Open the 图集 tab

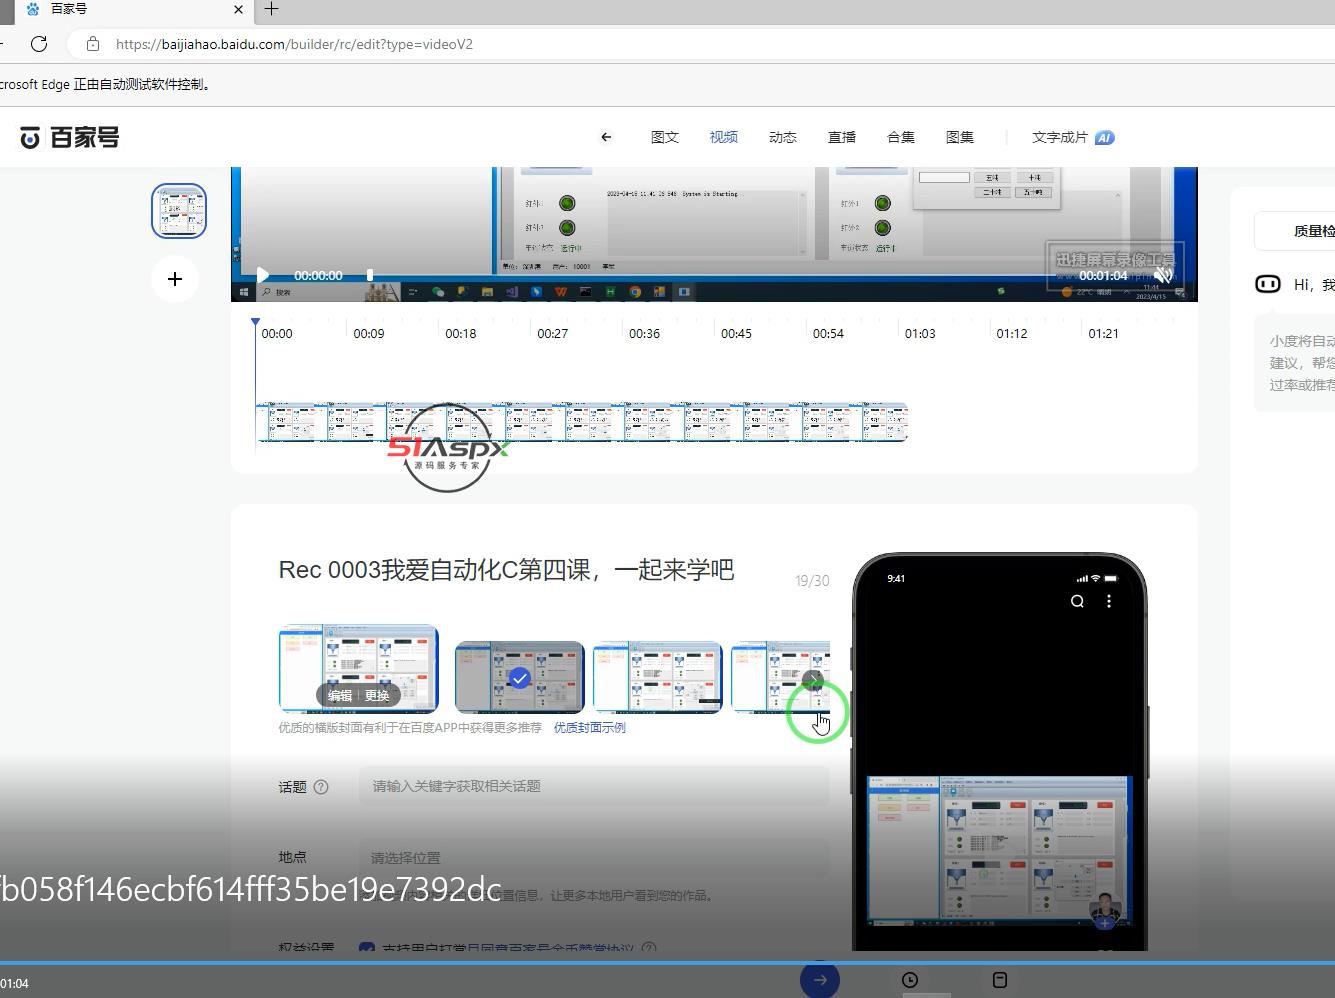tap(960, 137)
